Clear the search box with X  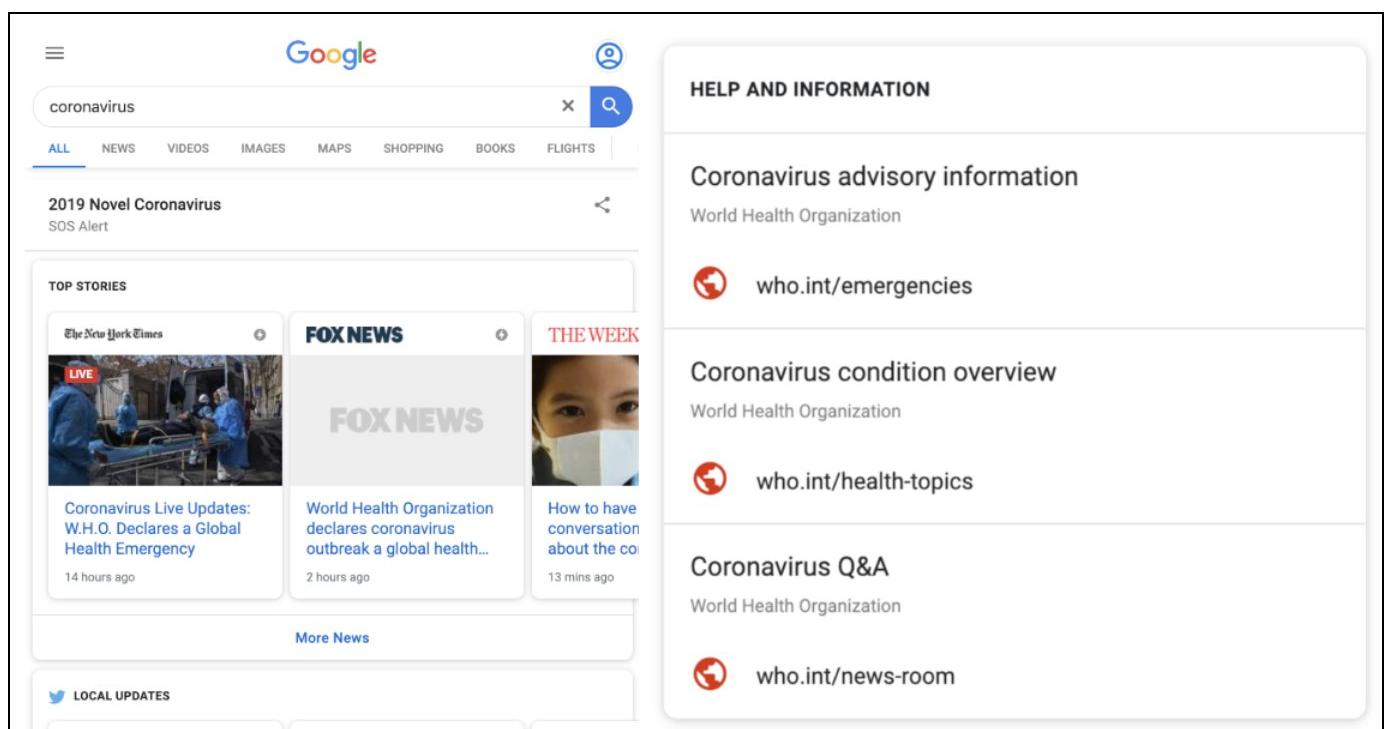pyautogui.click(x=568, y=106)
